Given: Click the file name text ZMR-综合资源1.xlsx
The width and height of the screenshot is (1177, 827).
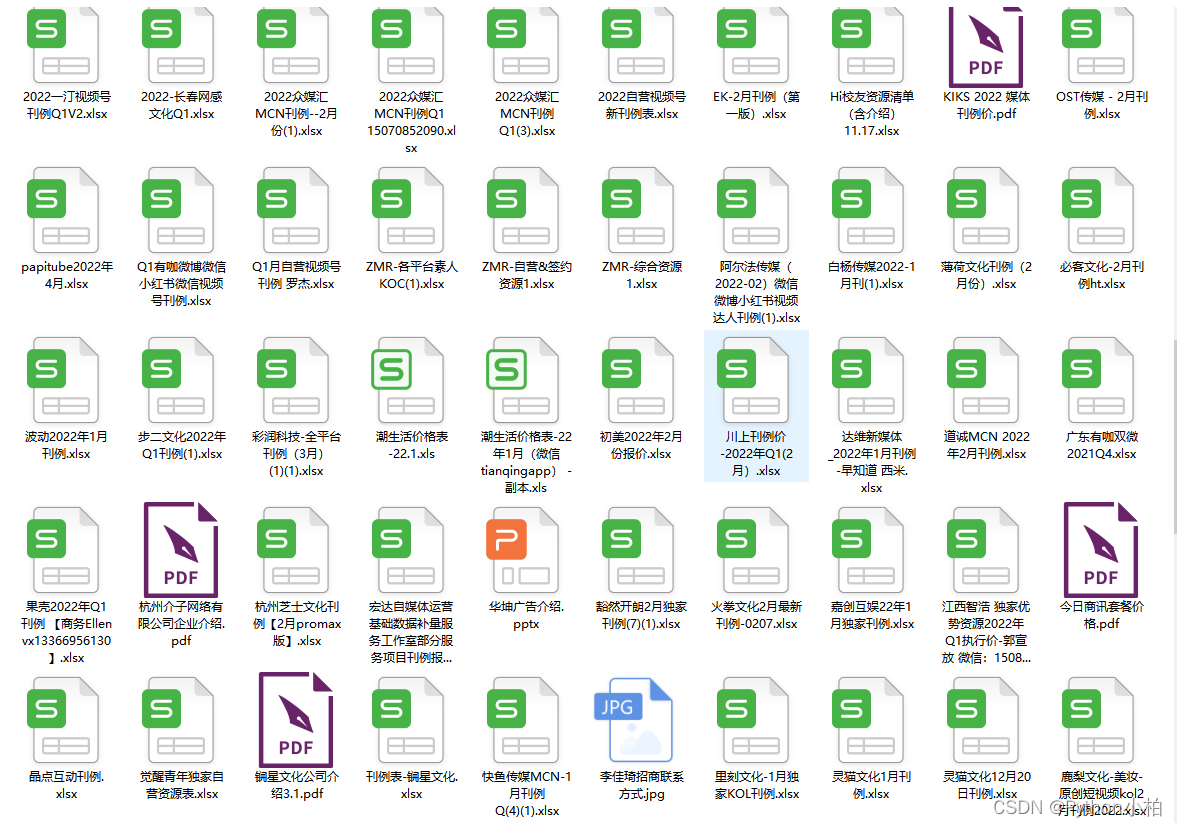Looking at the screenshot, I should tap(642, 275).
